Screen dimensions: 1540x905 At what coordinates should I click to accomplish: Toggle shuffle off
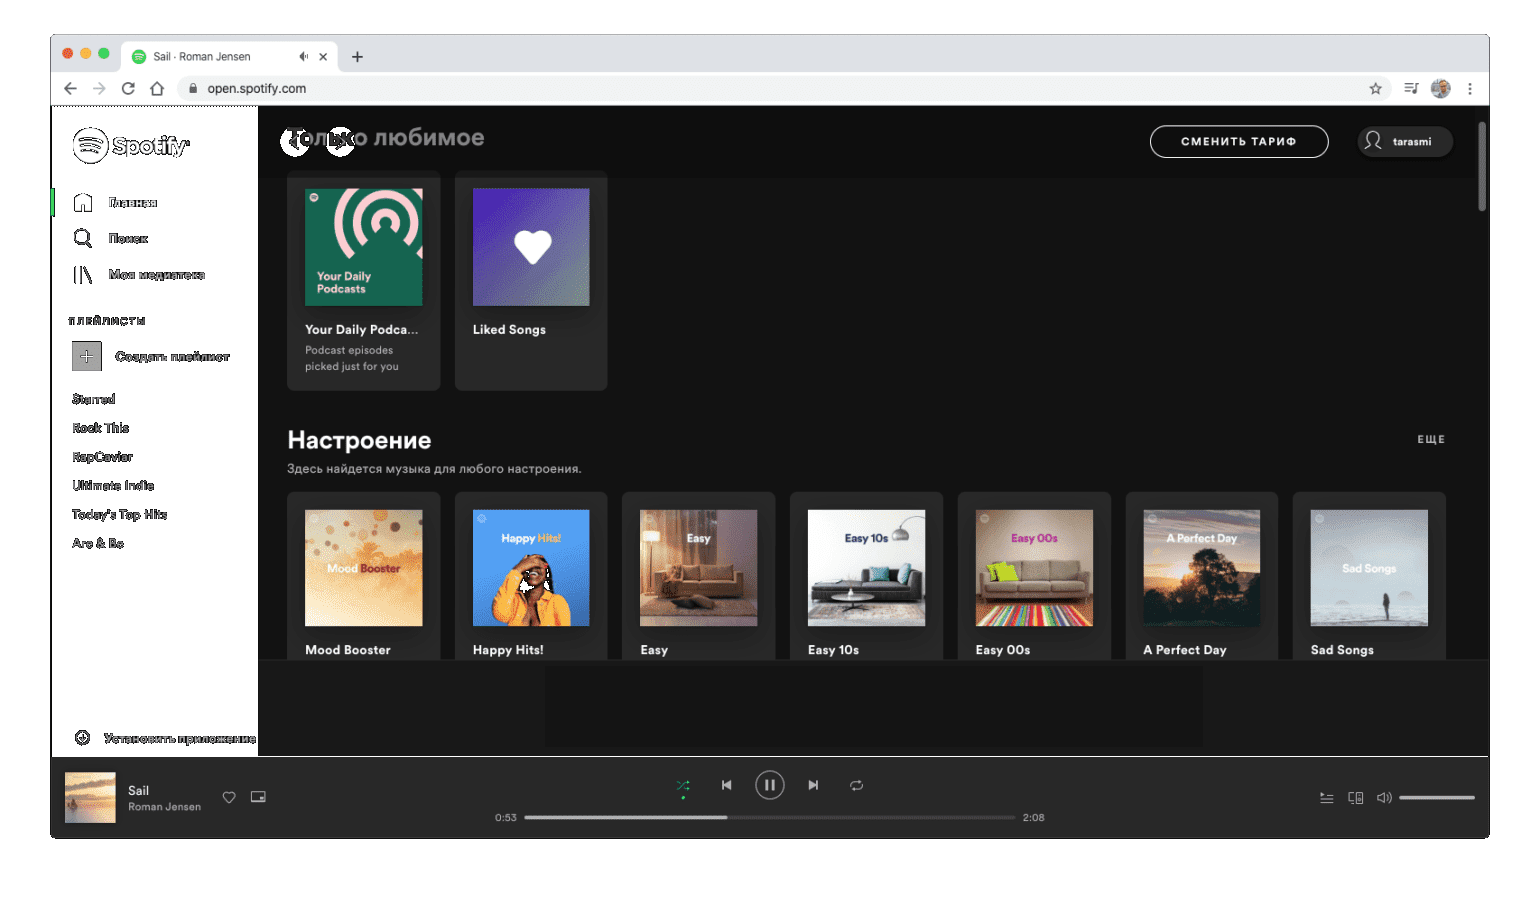[683, 785]
